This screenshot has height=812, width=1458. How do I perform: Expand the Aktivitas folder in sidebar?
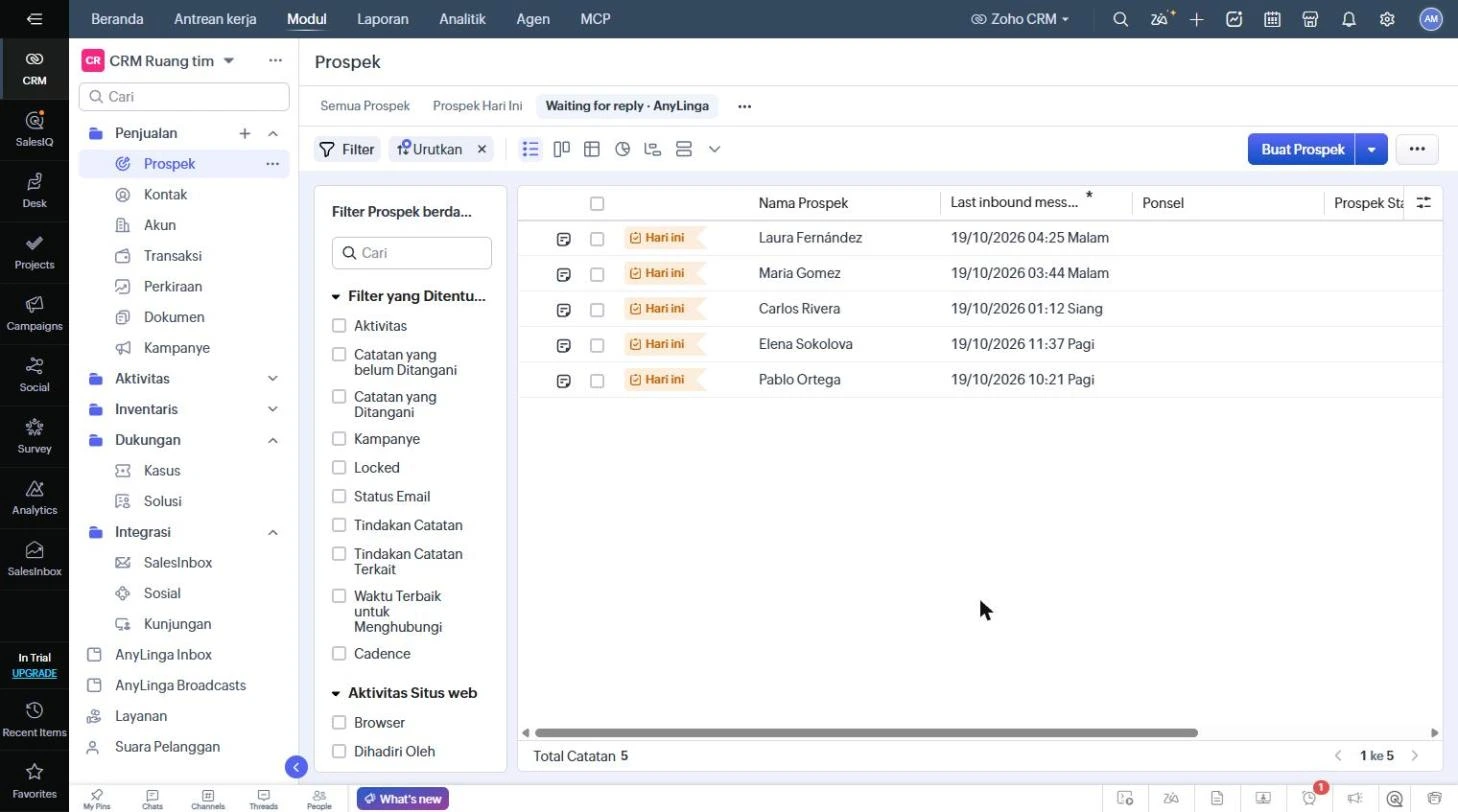(273, 379)
